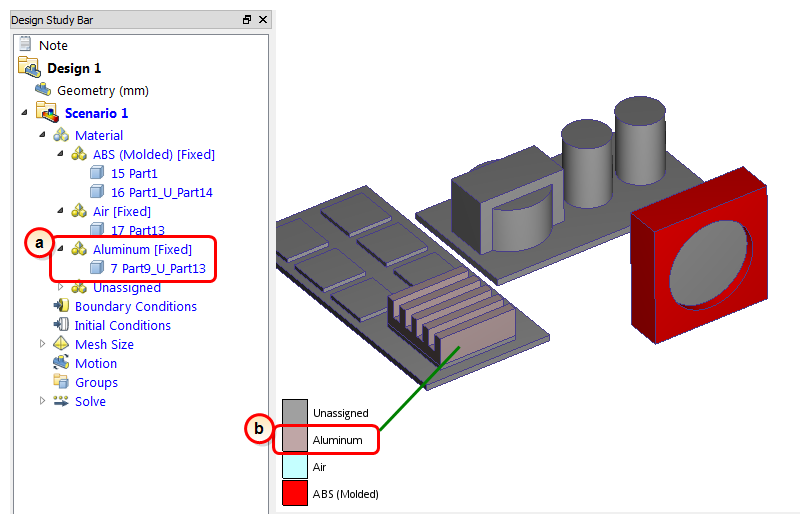
Task: Click the 15 Part1 cube icon
Action: (x=97, y=173)
